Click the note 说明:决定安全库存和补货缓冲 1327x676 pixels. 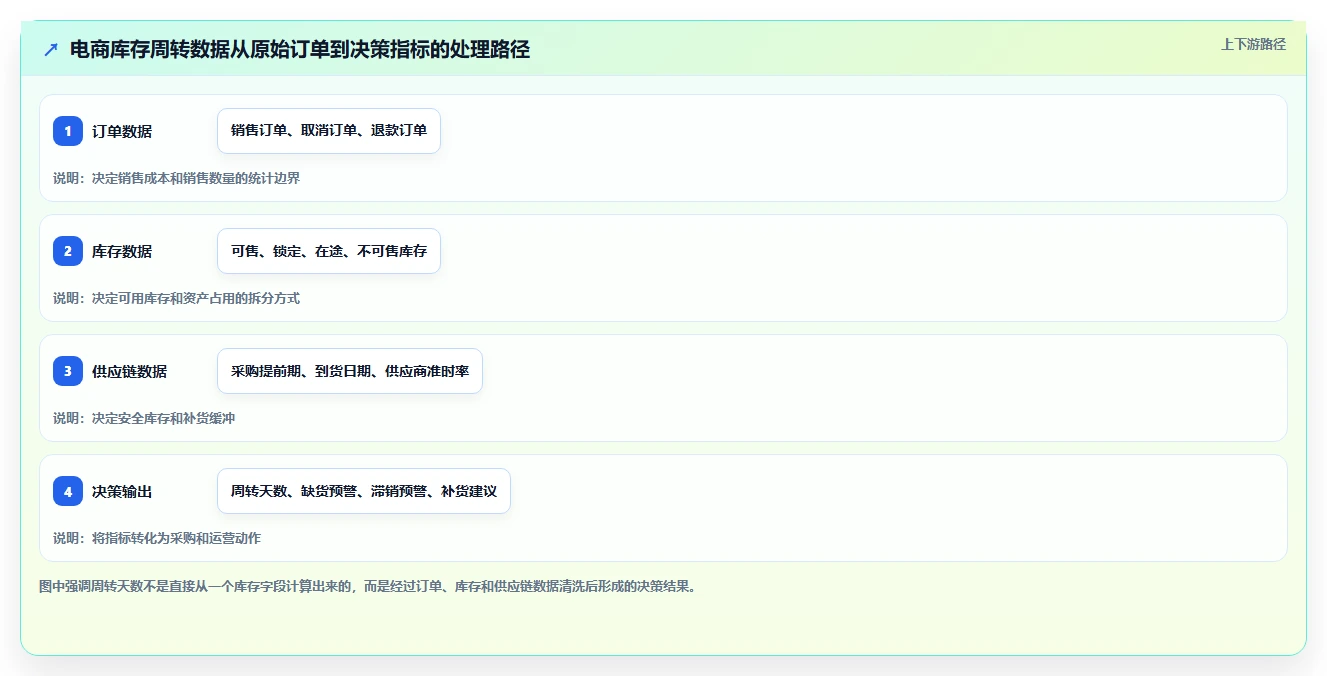(144, 418)
